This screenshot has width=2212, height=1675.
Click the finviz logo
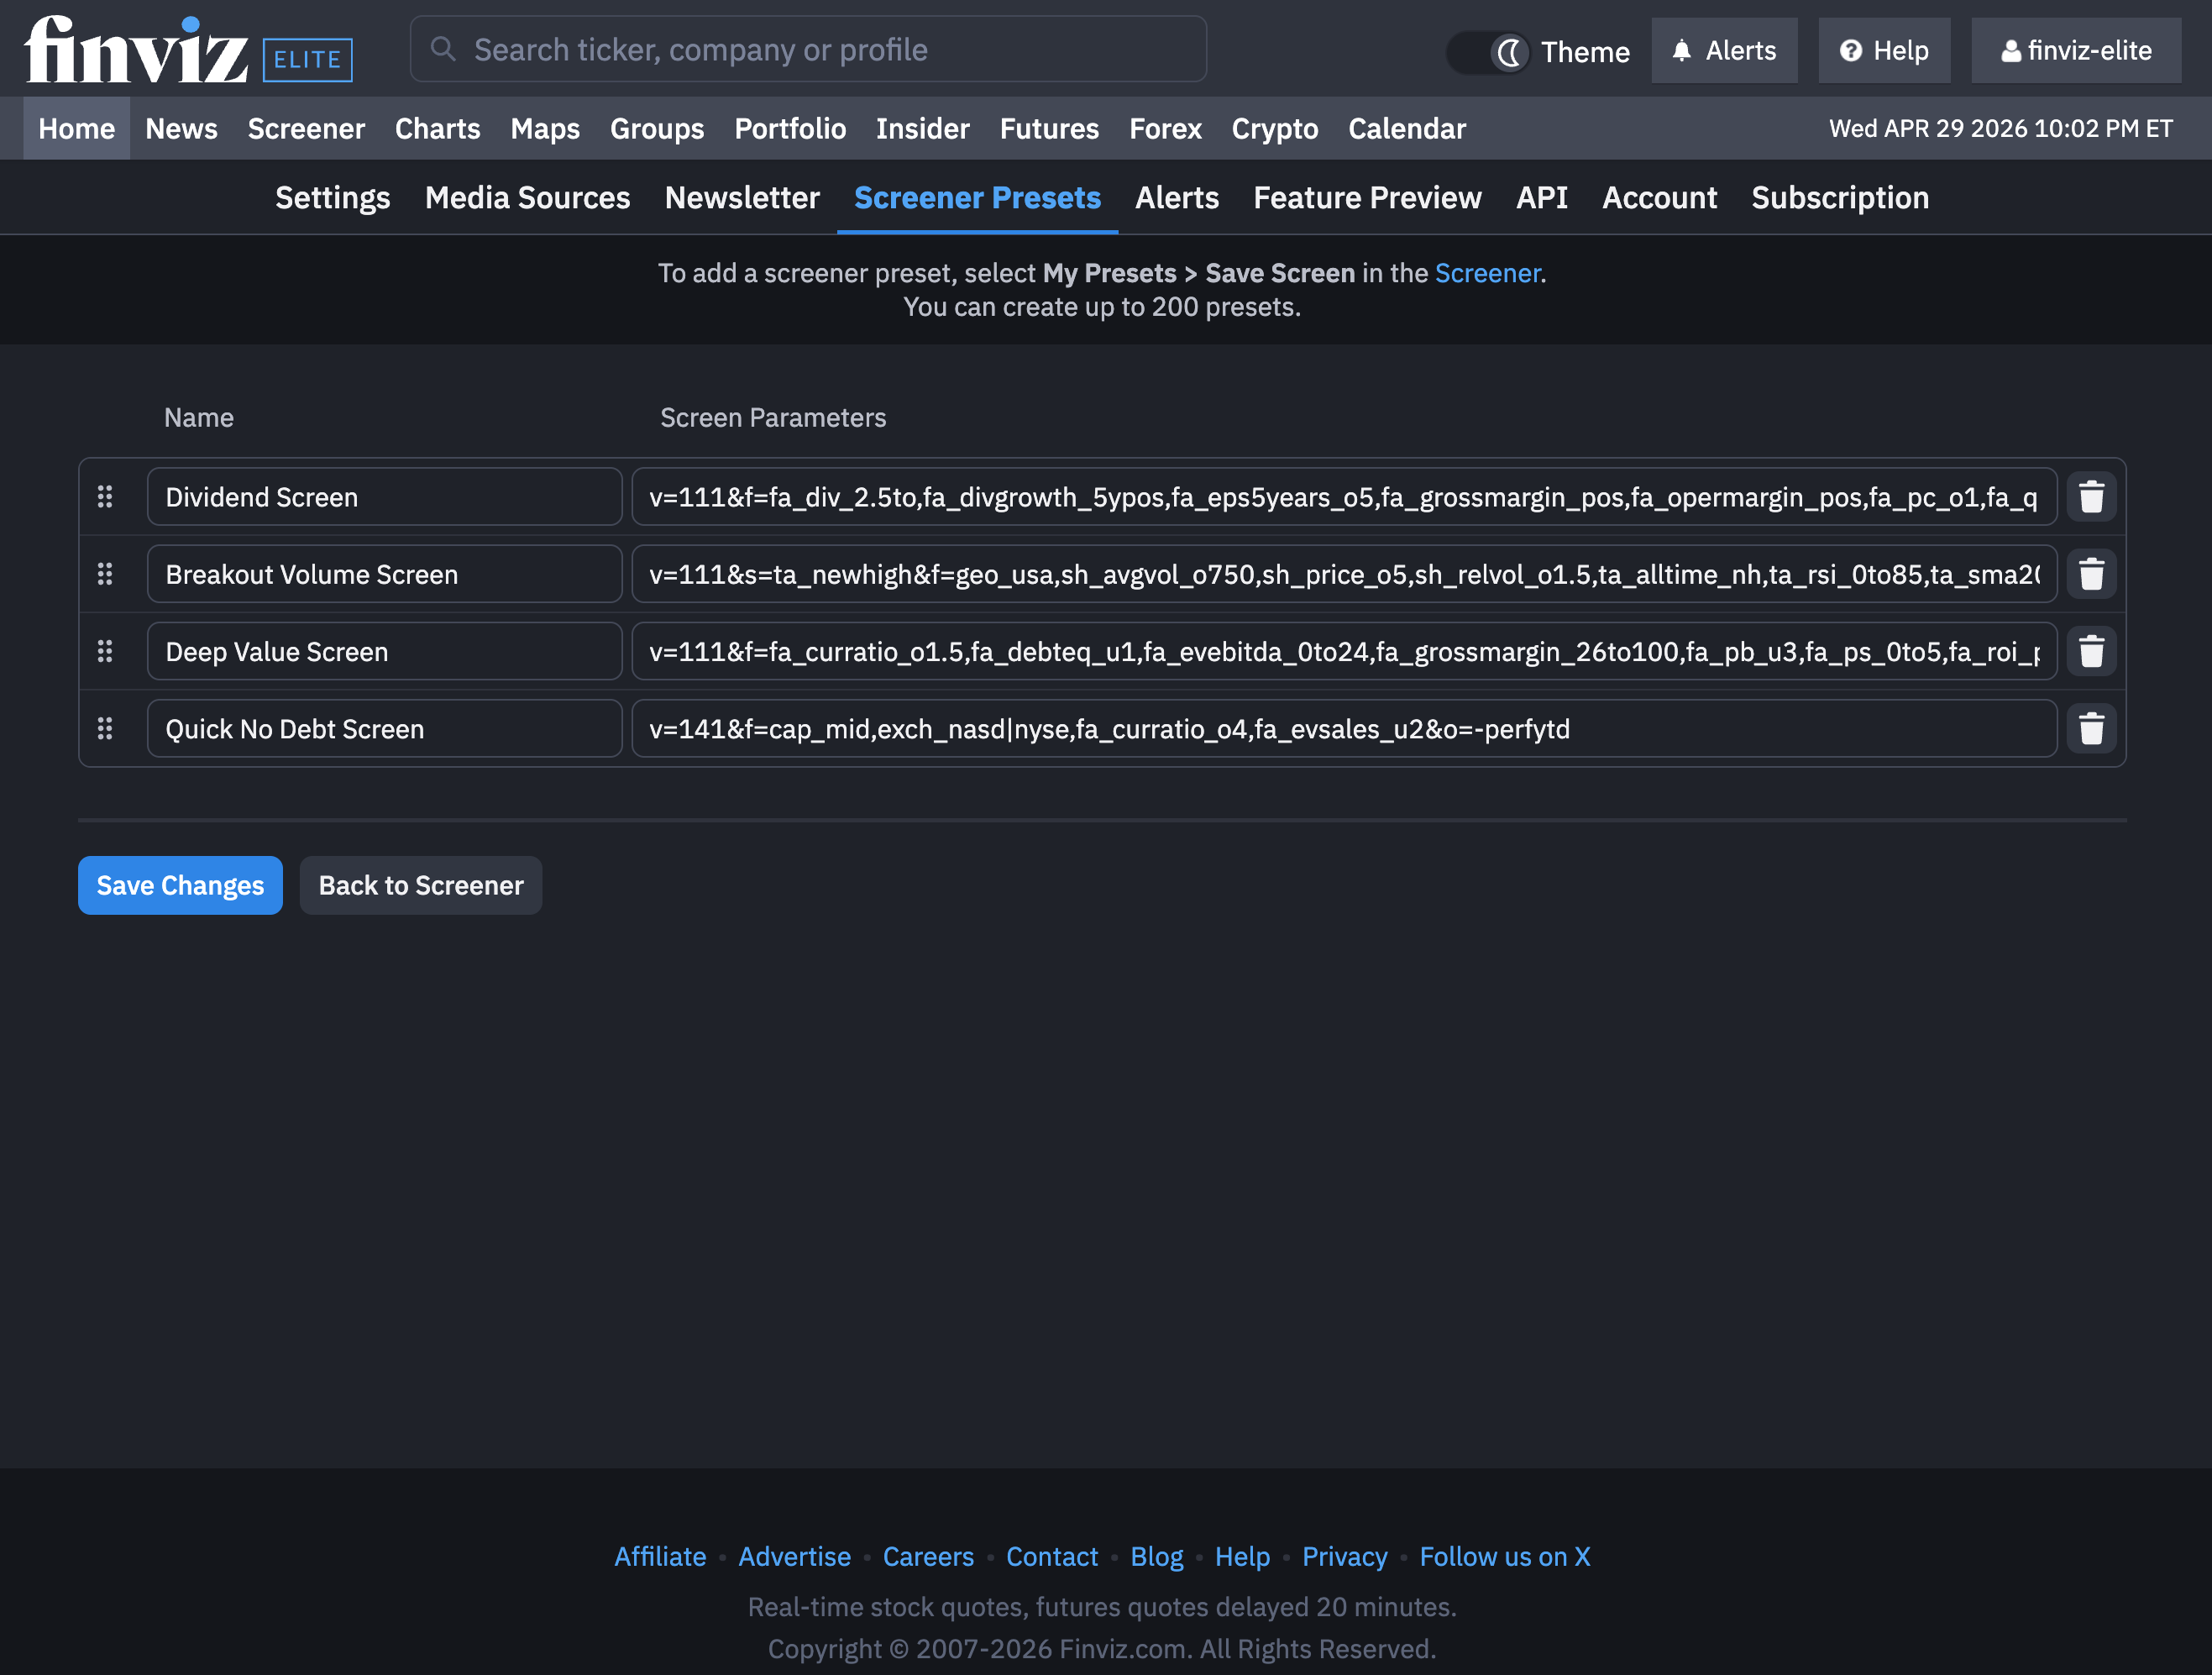(137, 50)
